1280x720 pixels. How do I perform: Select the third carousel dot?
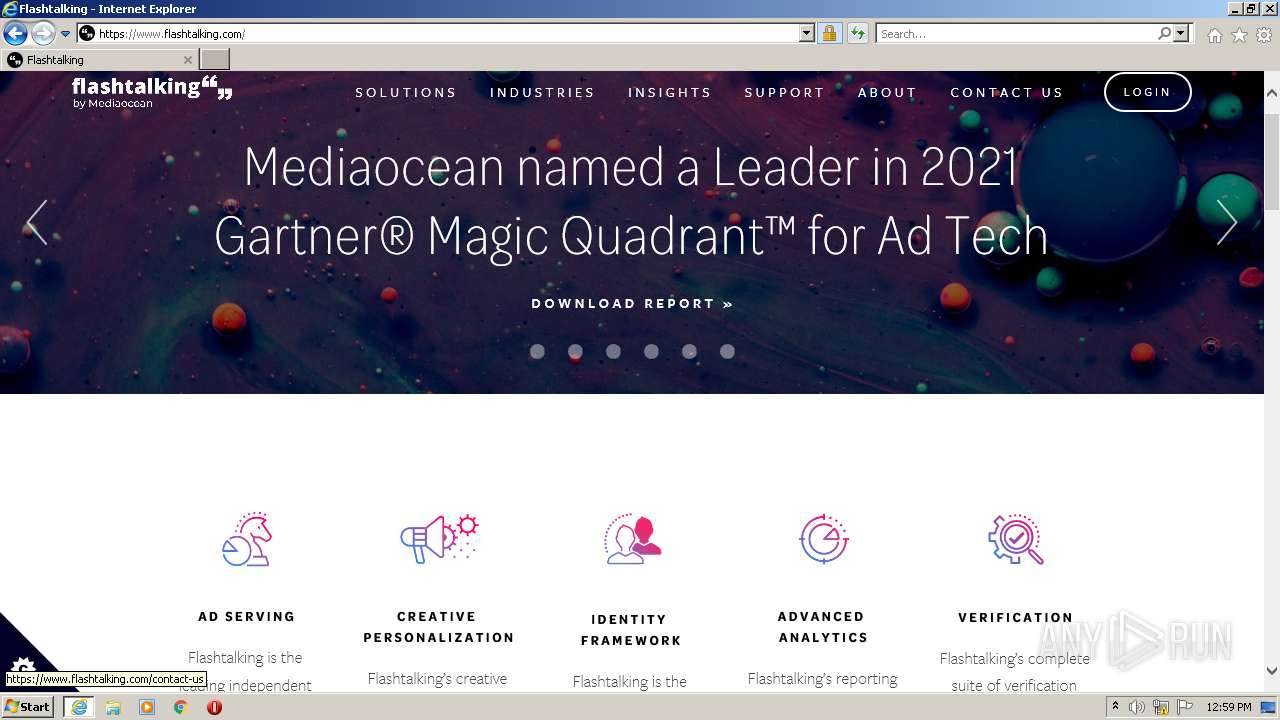coord(613,351)
